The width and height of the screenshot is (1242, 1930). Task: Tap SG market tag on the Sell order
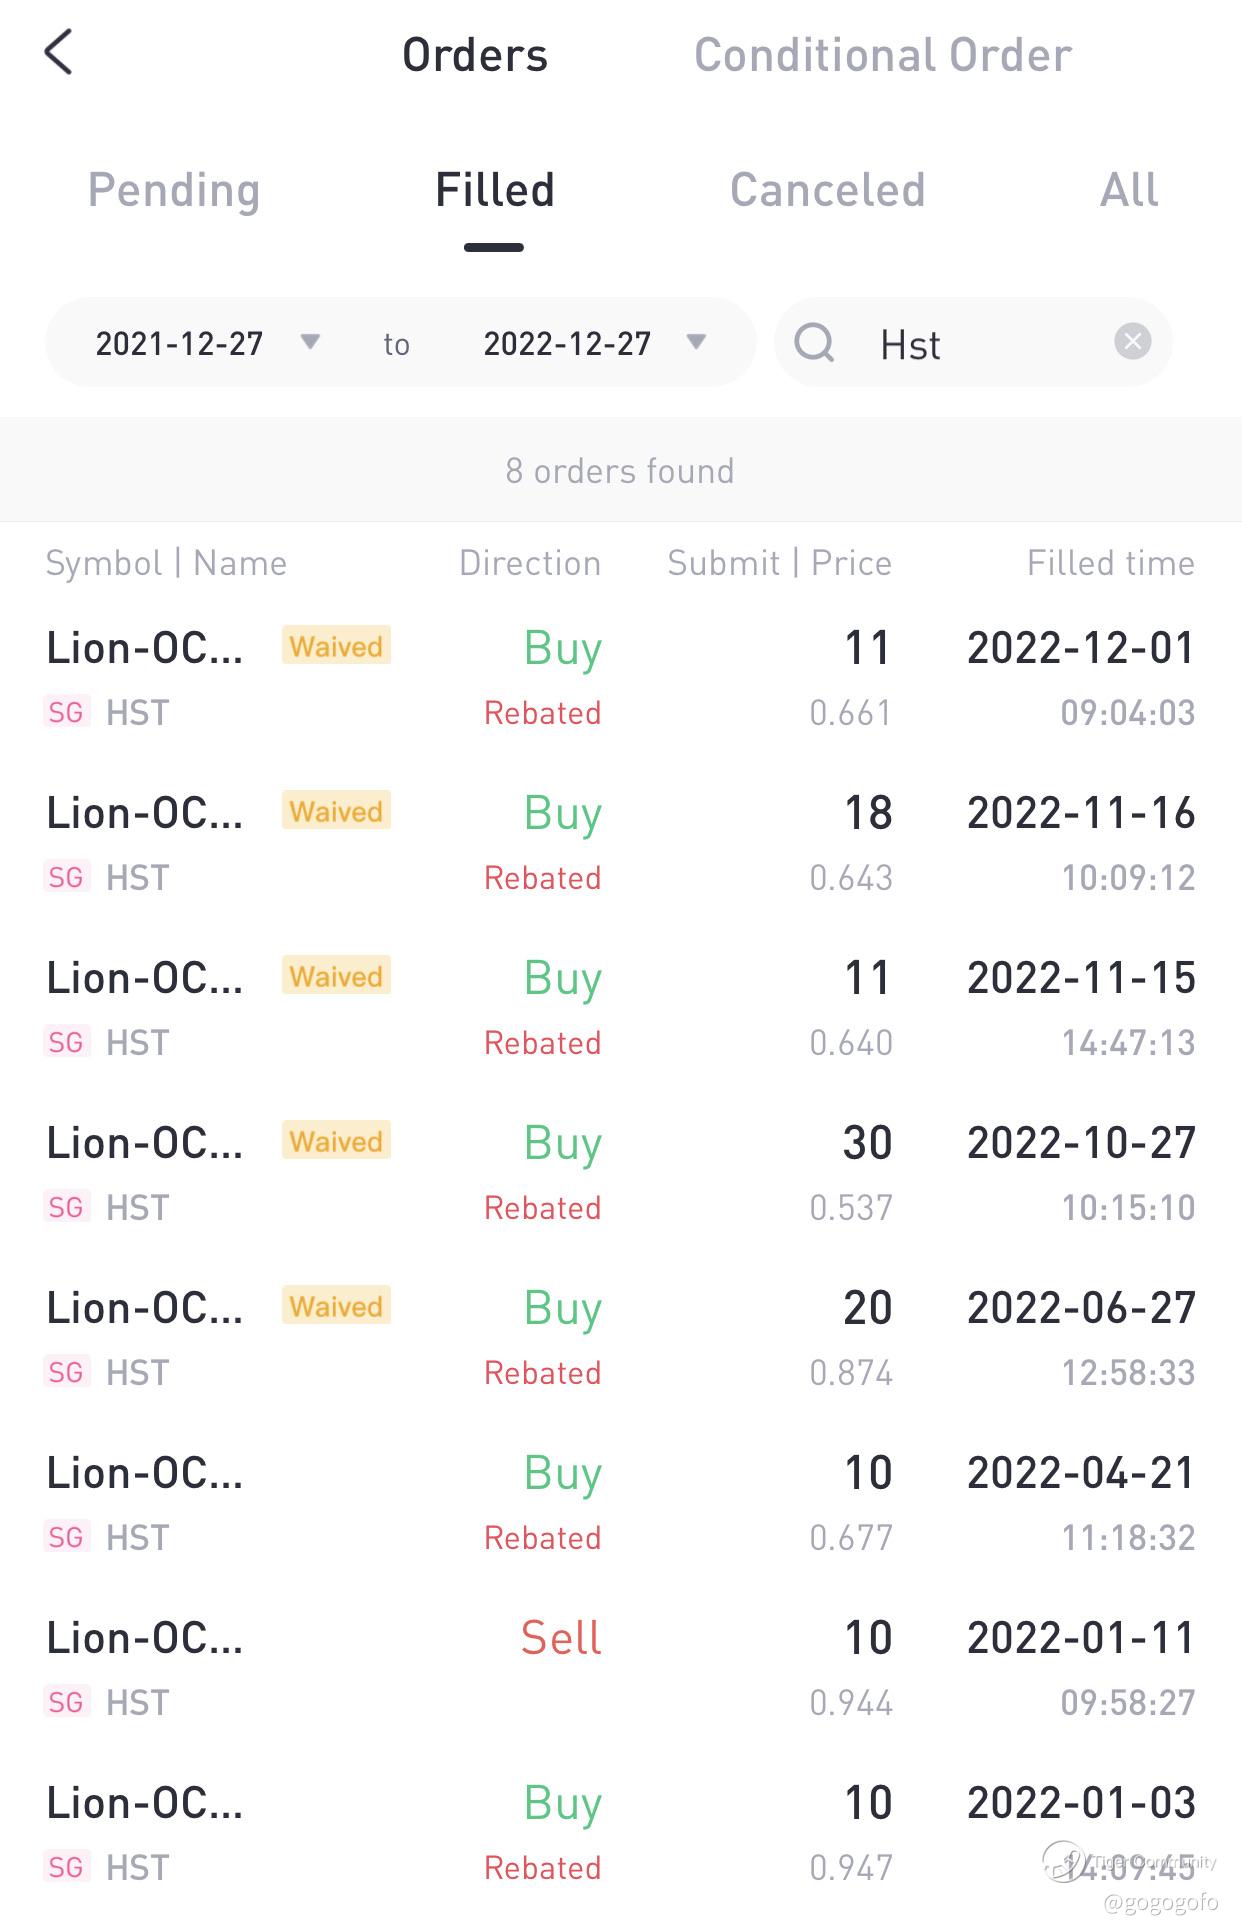[x=66, y=1702]
